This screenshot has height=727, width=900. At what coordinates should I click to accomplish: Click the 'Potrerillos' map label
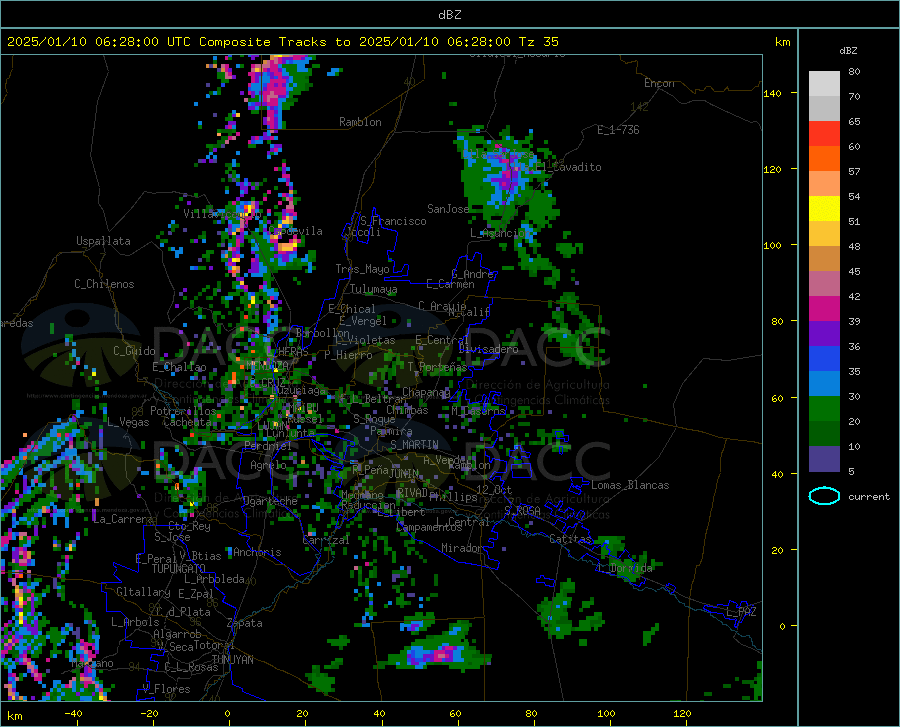coord(183,411)
